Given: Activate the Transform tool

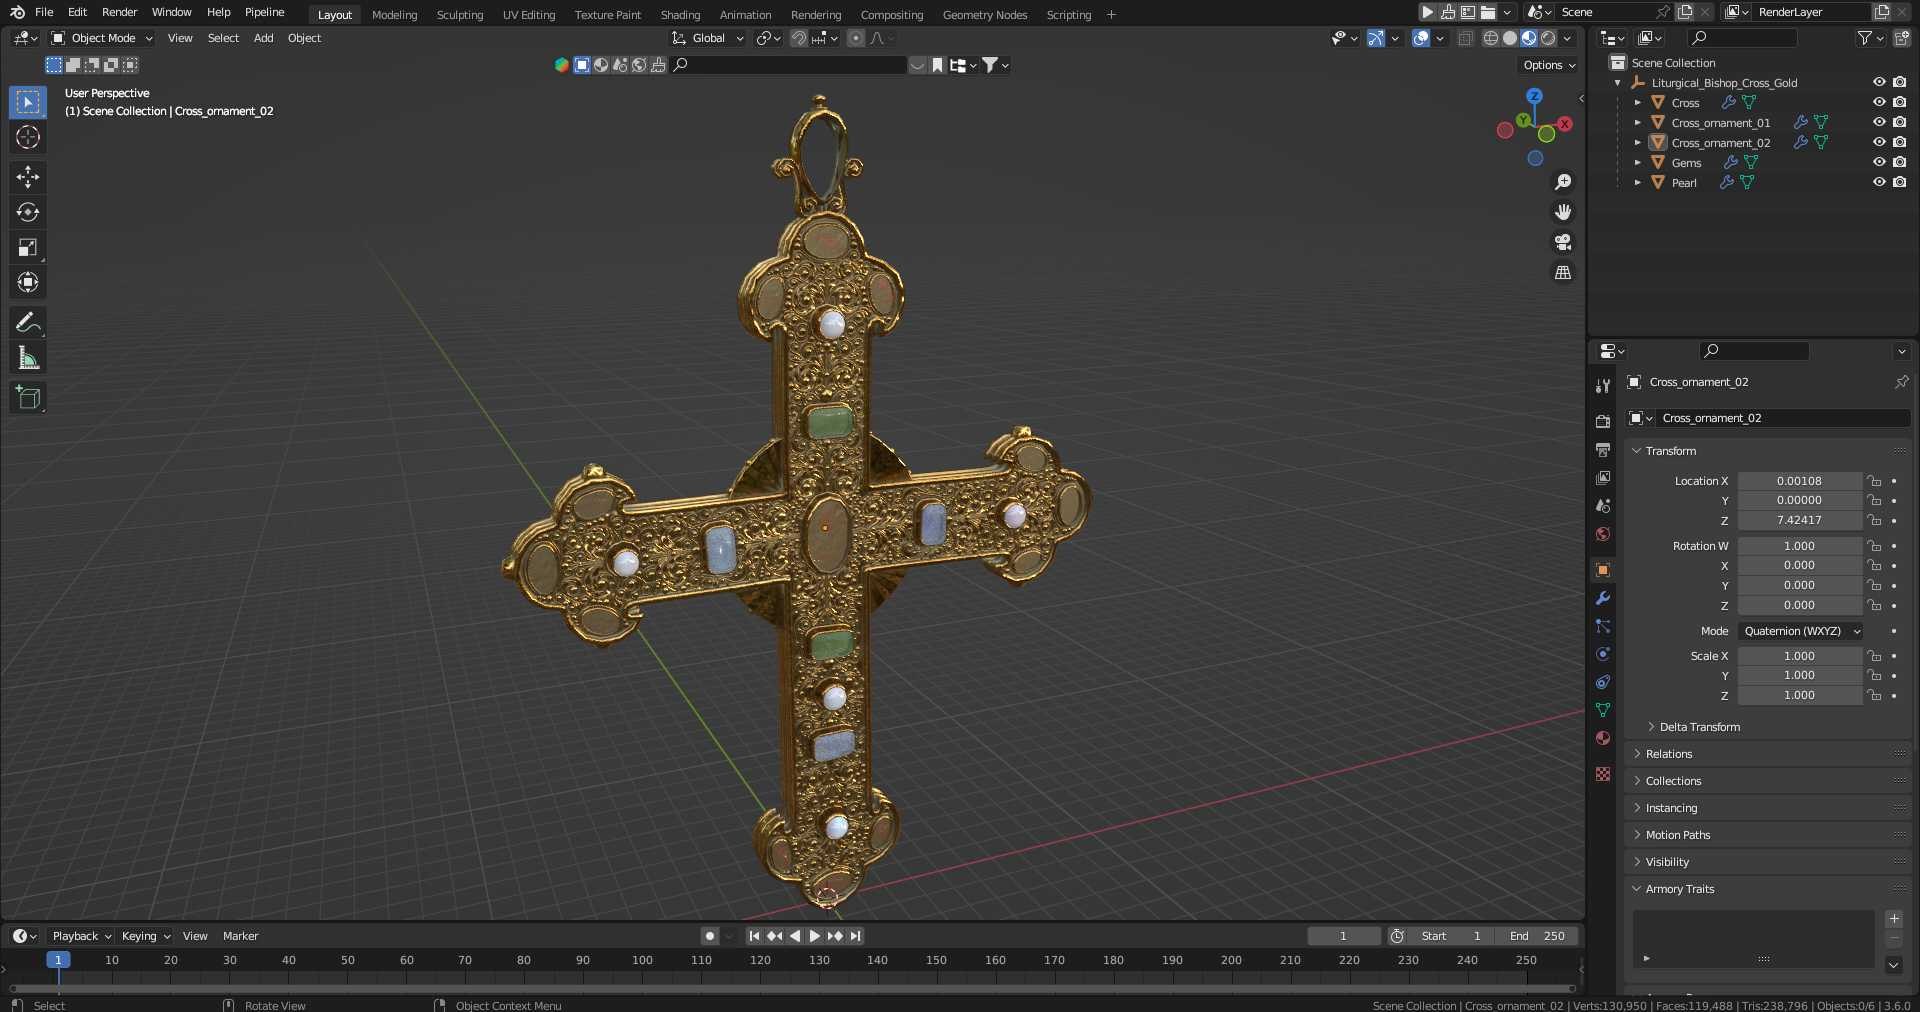Looking at the screenshot, I should coord(28,282).
